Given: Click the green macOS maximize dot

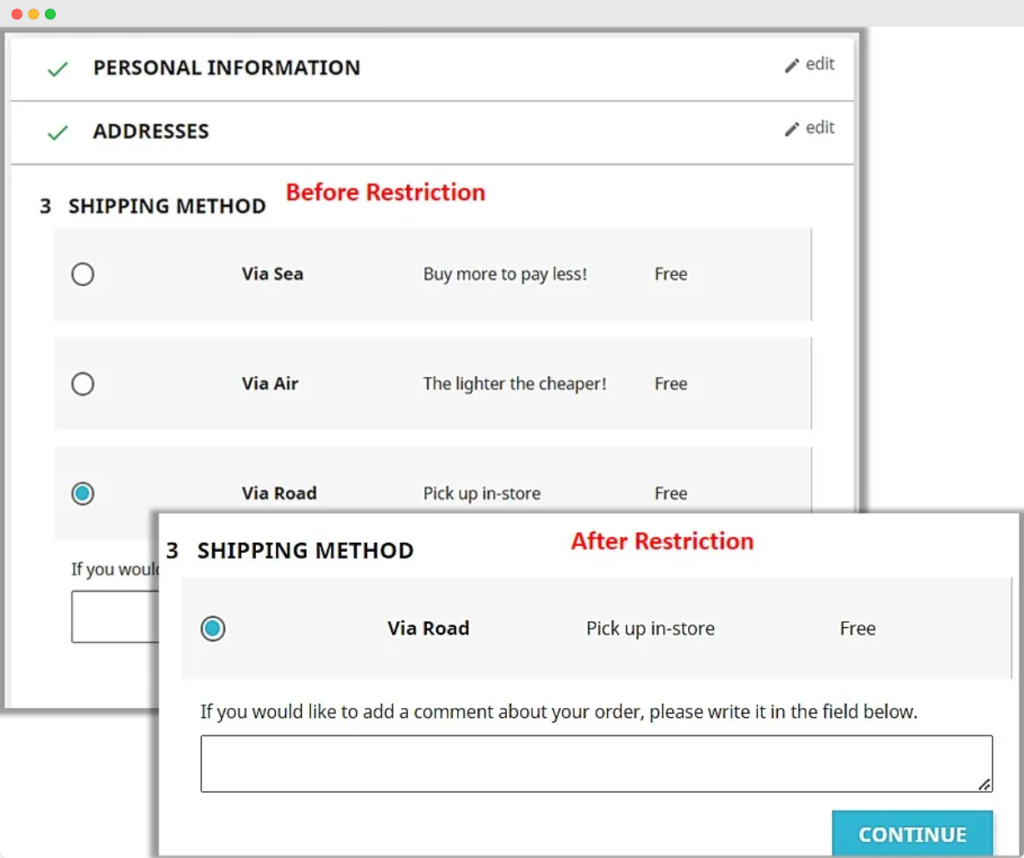Looking at the screenshot, I should (x=50, y=14).
